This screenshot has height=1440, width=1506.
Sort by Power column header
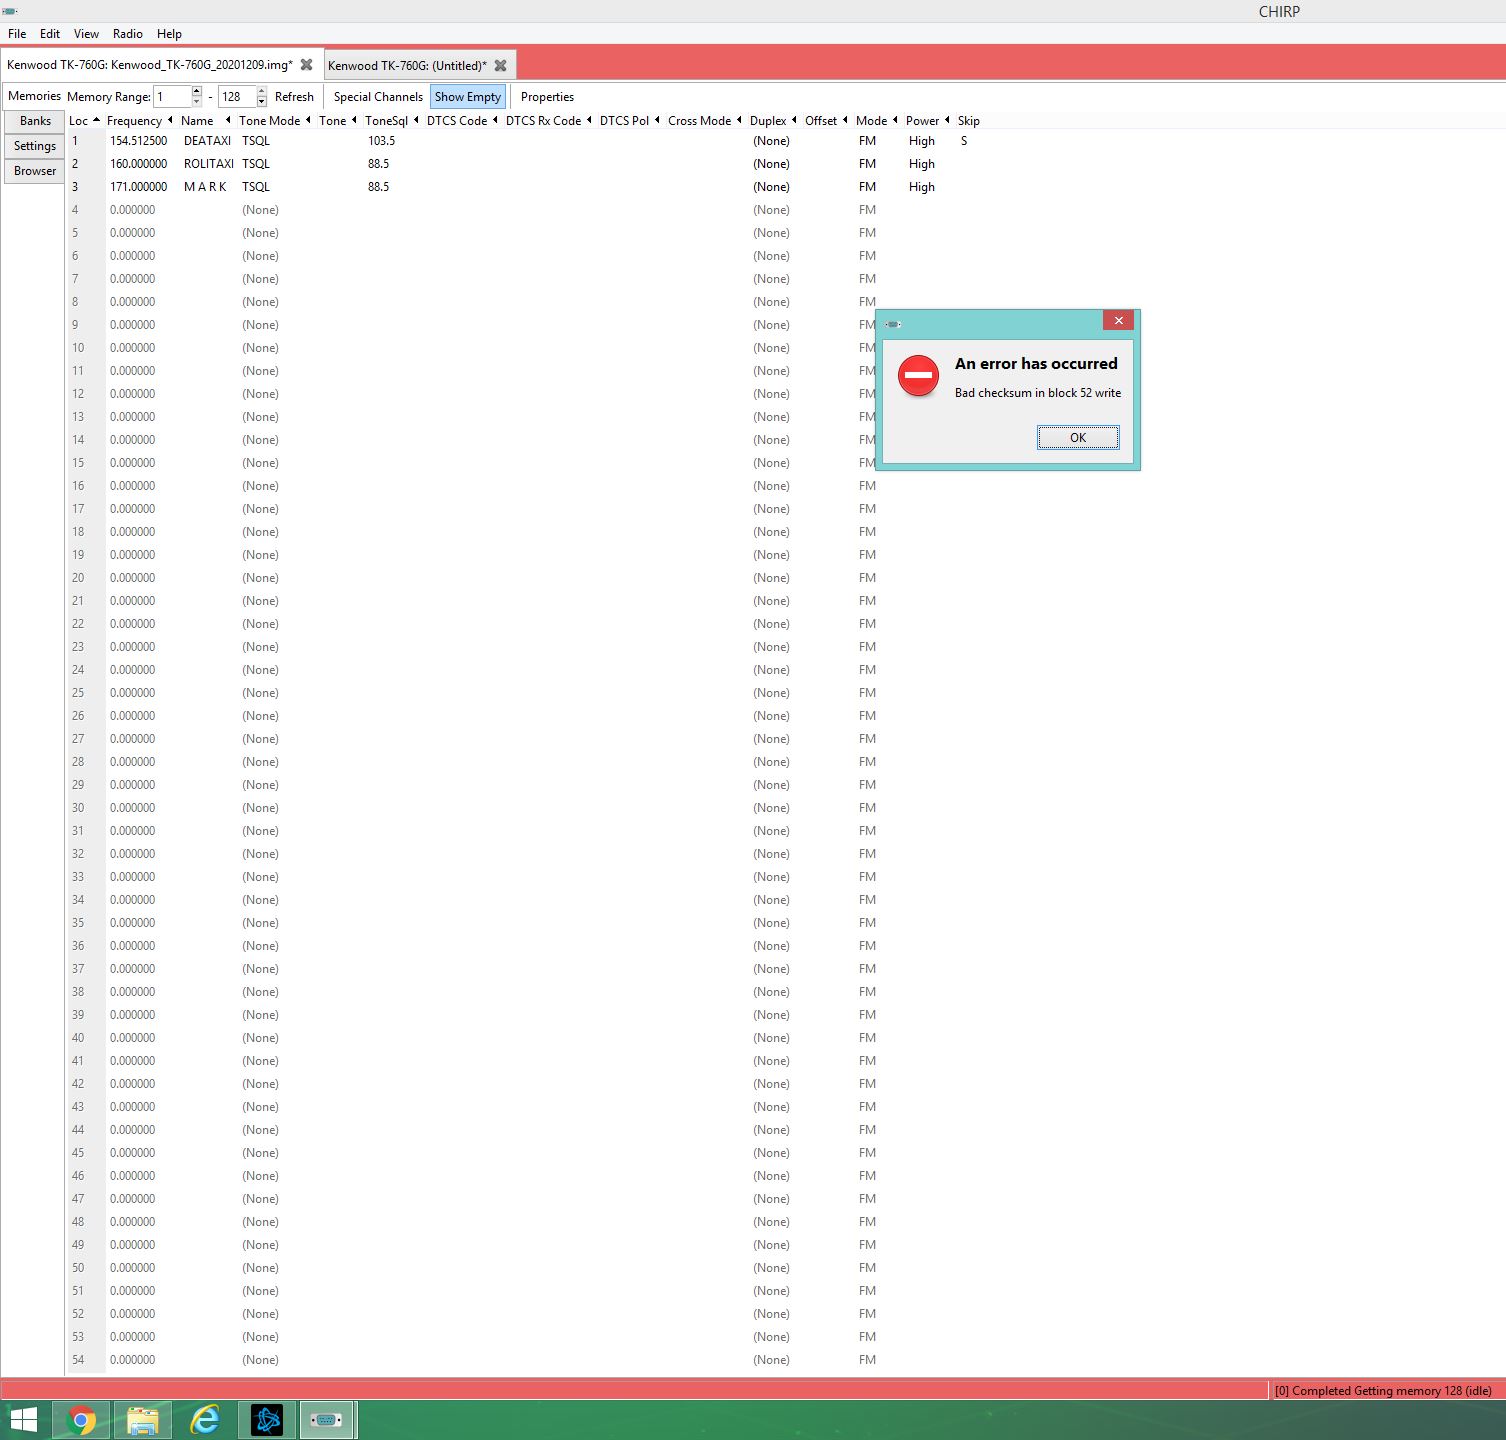pyautogui.click(x=922, y=121)
